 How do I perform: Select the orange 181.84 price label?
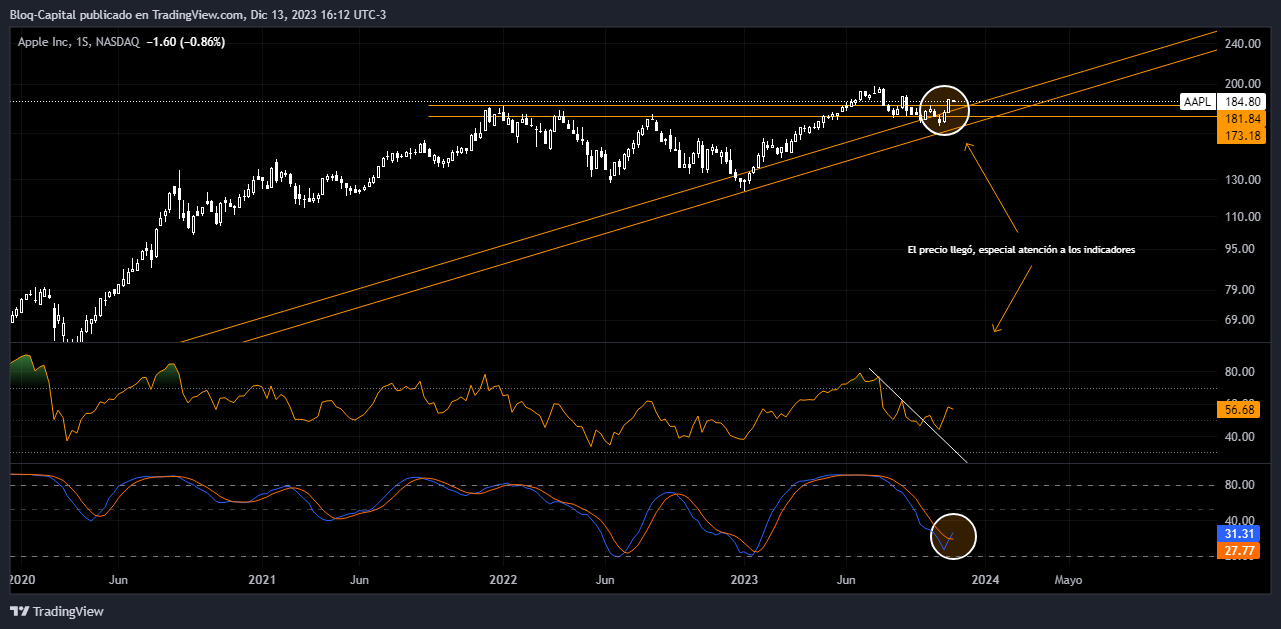coord(1242,118)
